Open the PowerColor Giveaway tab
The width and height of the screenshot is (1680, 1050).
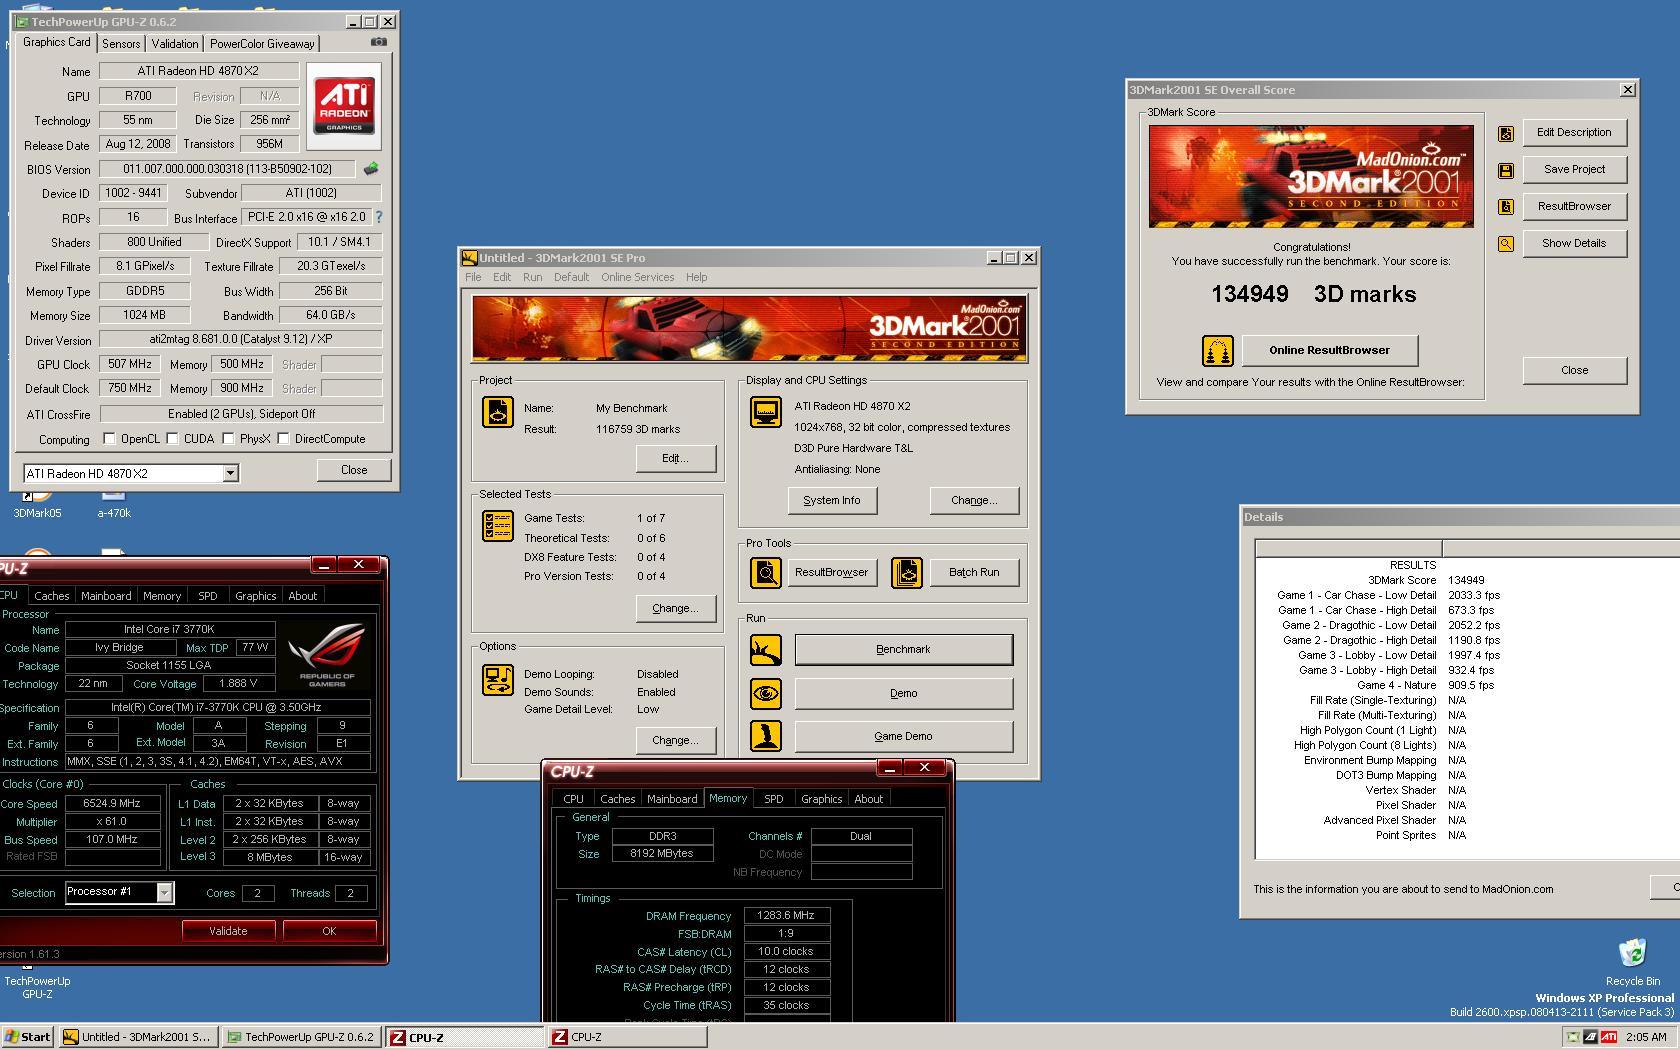(262, 44)
